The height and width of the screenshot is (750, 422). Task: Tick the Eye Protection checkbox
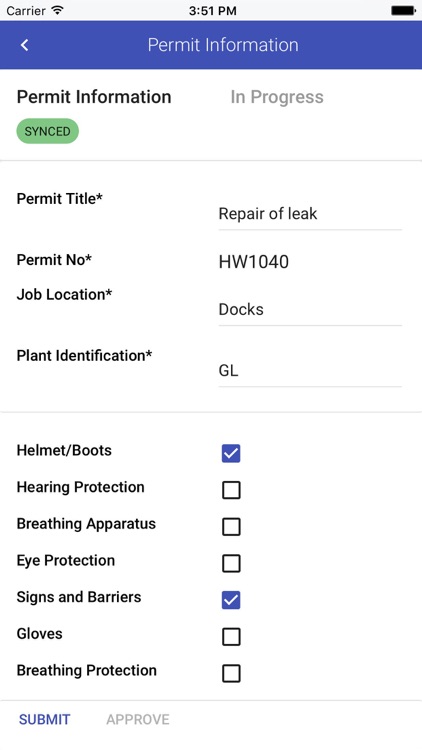coord(231,563)
